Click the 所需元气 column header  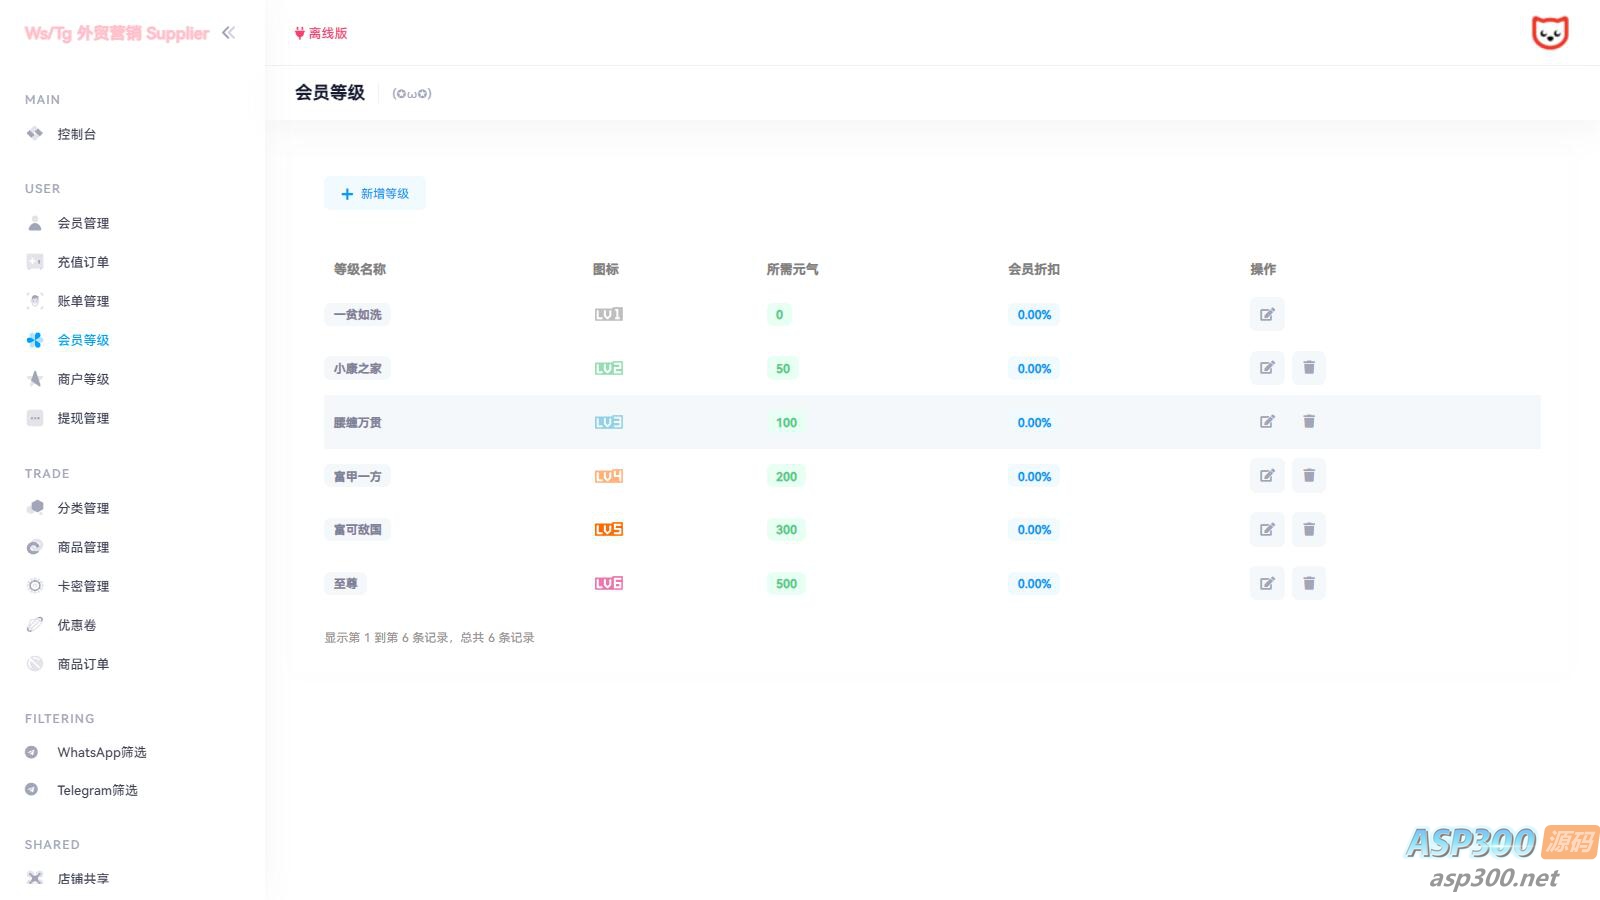pos(792,269)
